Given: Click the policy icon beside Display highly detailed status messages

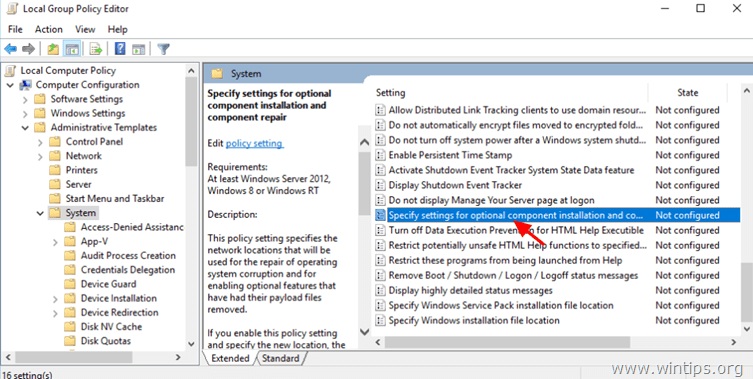Looking at the screenshot, I should pyautogui.click(x=380, y=290).
